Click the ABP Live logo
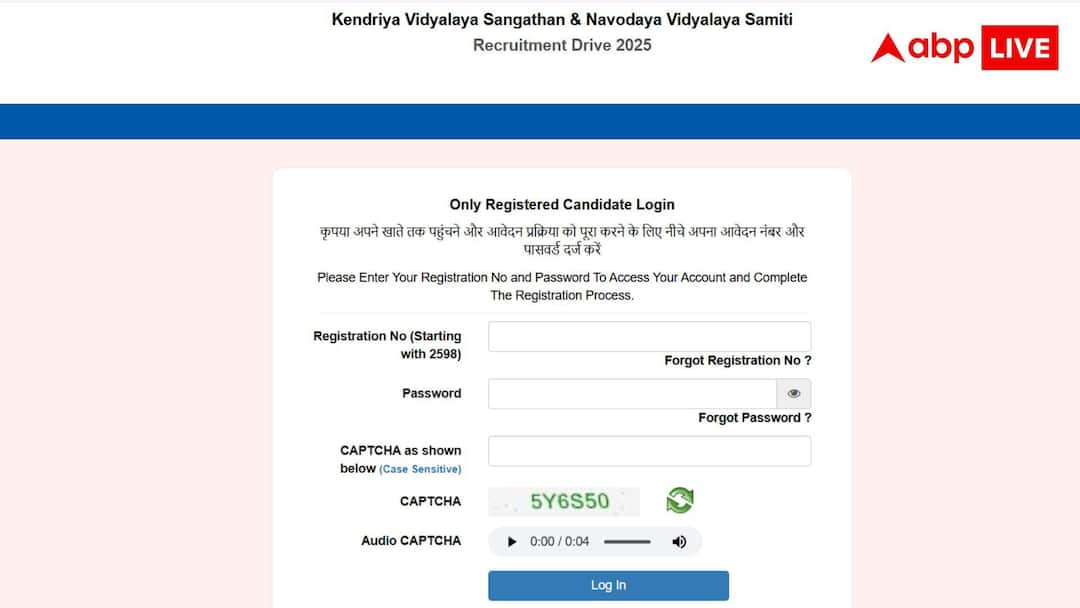 tap(964, 48)
